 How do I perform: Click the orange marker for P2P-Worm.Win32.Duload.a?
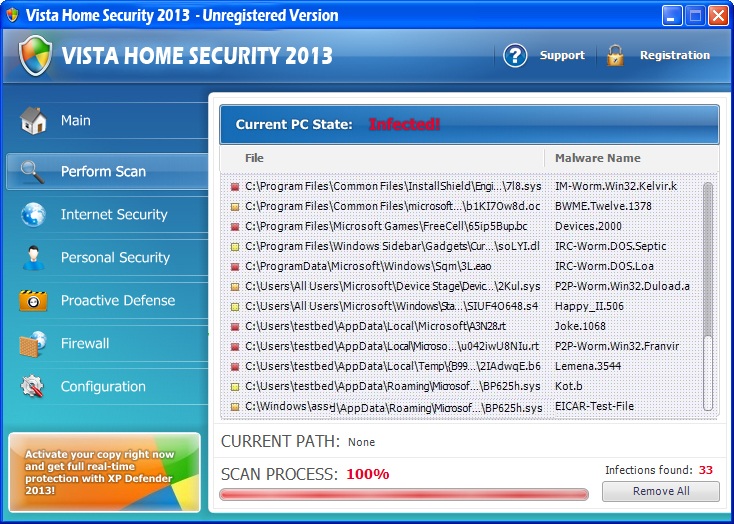coord(235,287)
